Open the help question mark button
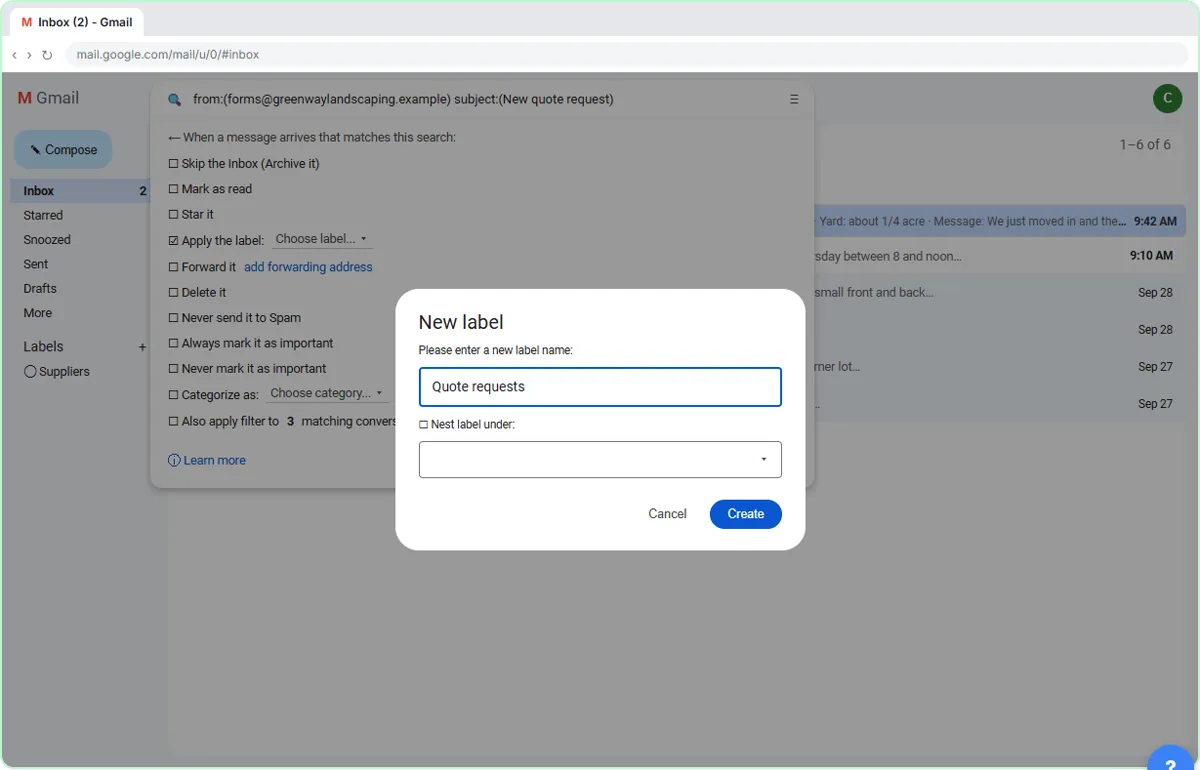 1171,761
